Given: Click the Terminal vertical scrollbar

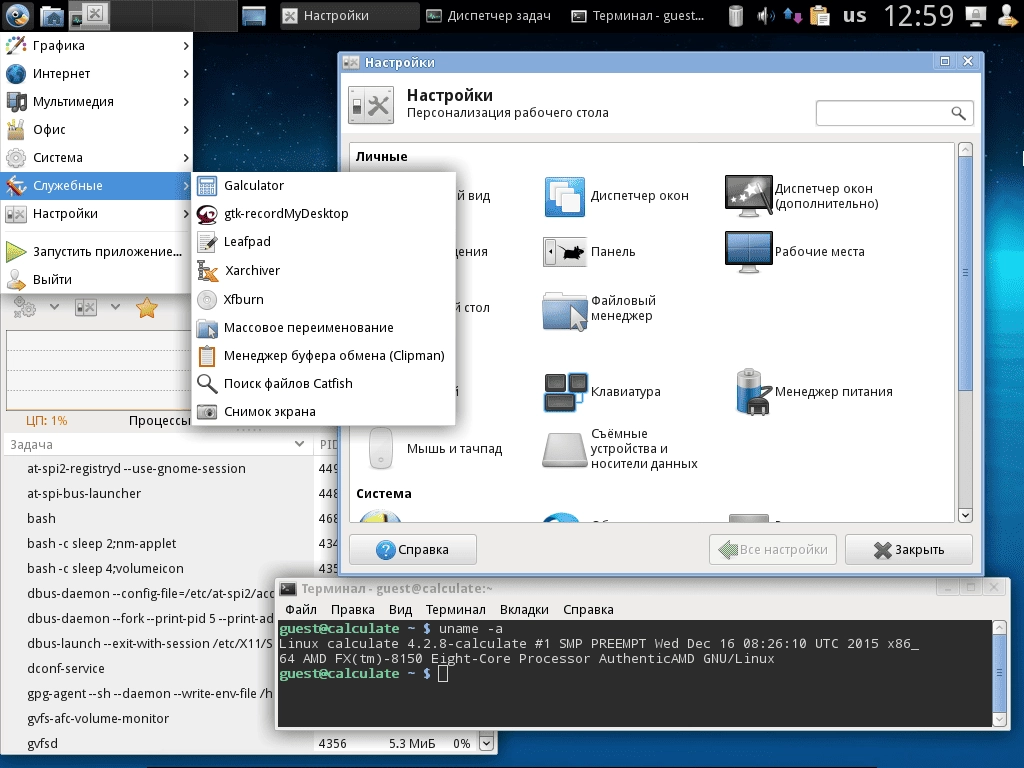Looking at the screenshot, I should click(999, 673).
